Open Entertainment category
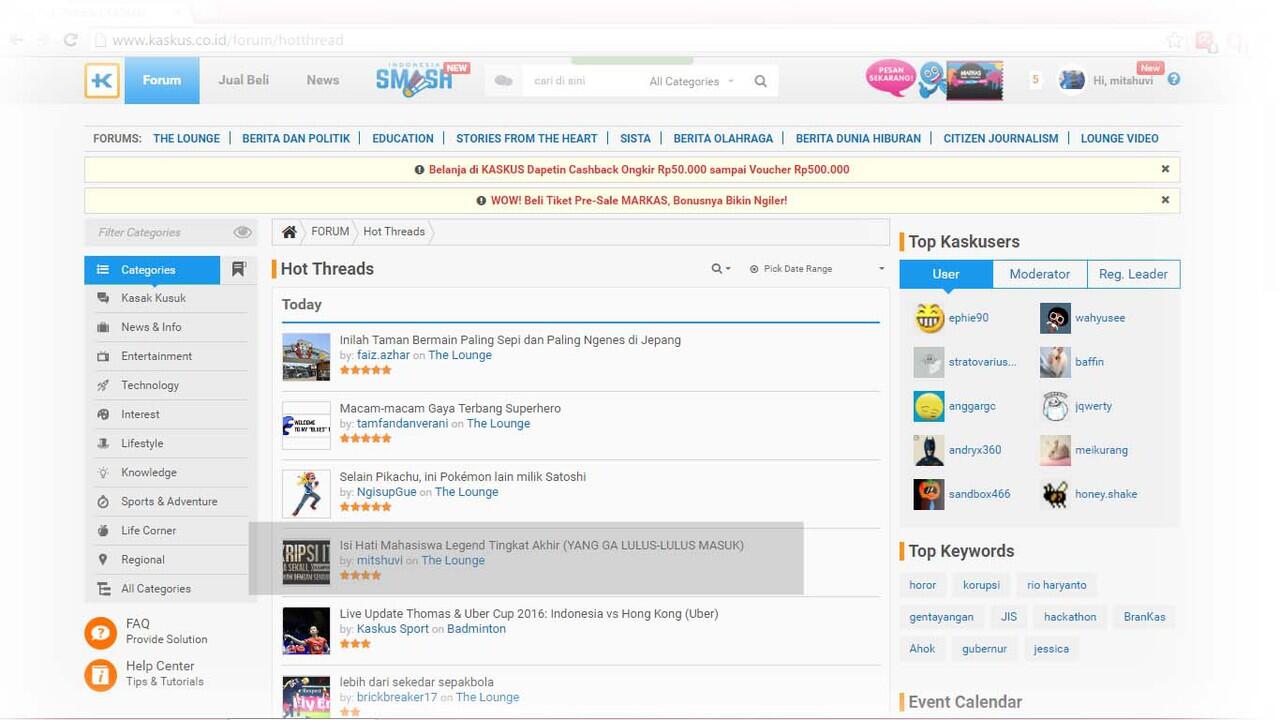 pos(156,356)
